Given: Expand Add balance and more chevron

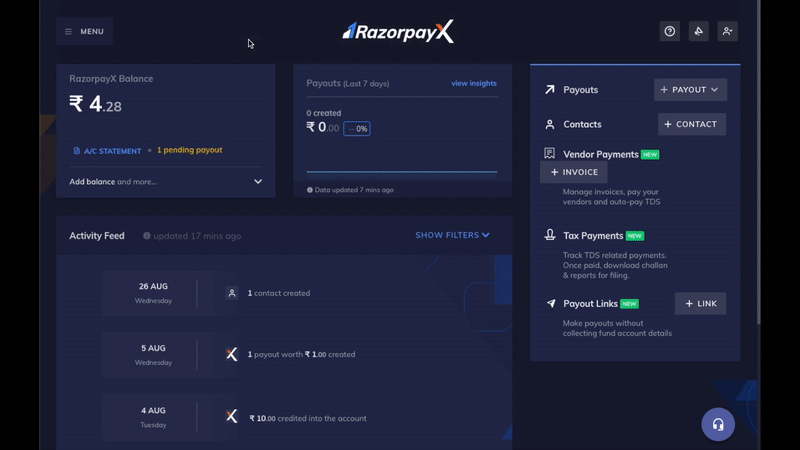Looking at the screenshot, I should [258, 182].
